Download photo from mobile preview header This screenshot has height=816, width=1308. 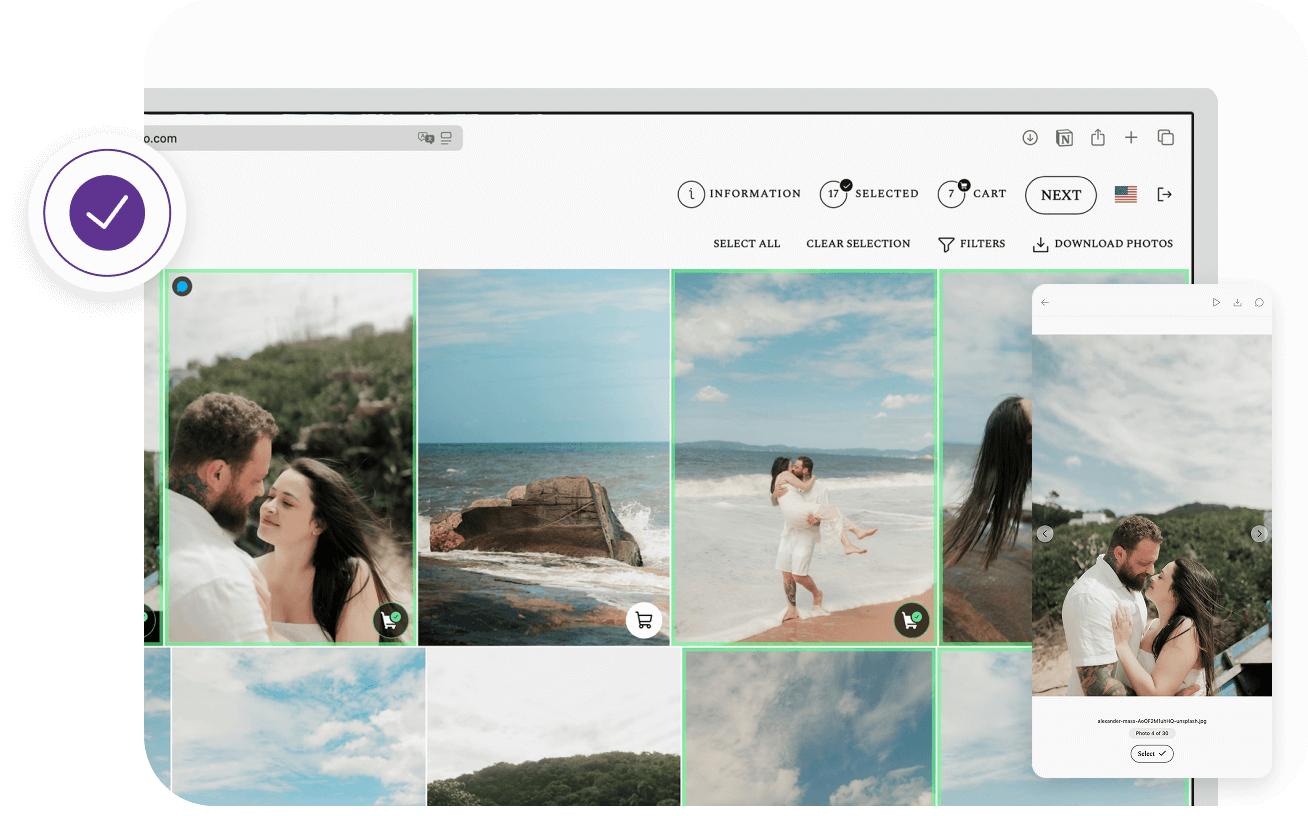click(1238, 302)
